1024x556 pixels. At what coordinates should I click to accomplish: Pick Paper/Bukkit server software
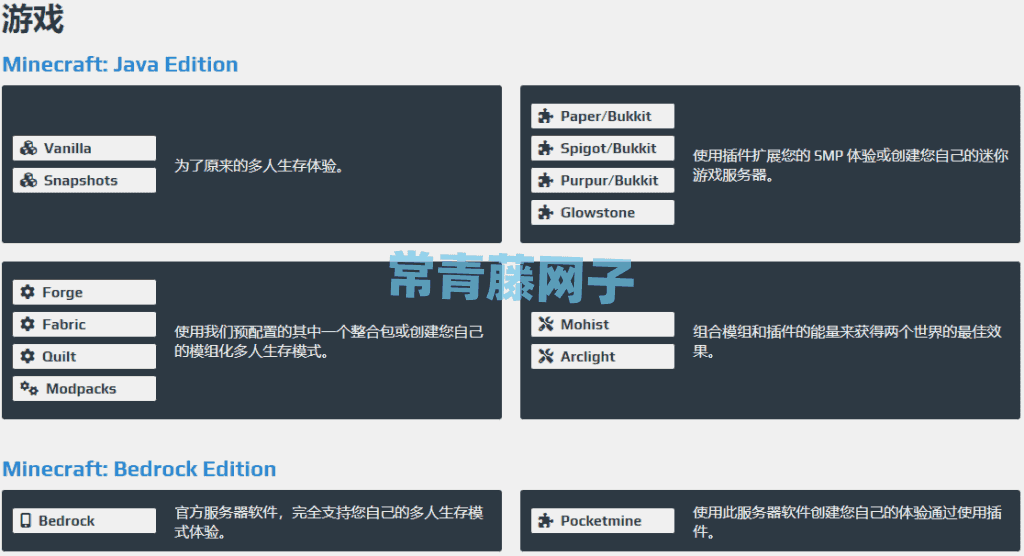click(603, 116)
